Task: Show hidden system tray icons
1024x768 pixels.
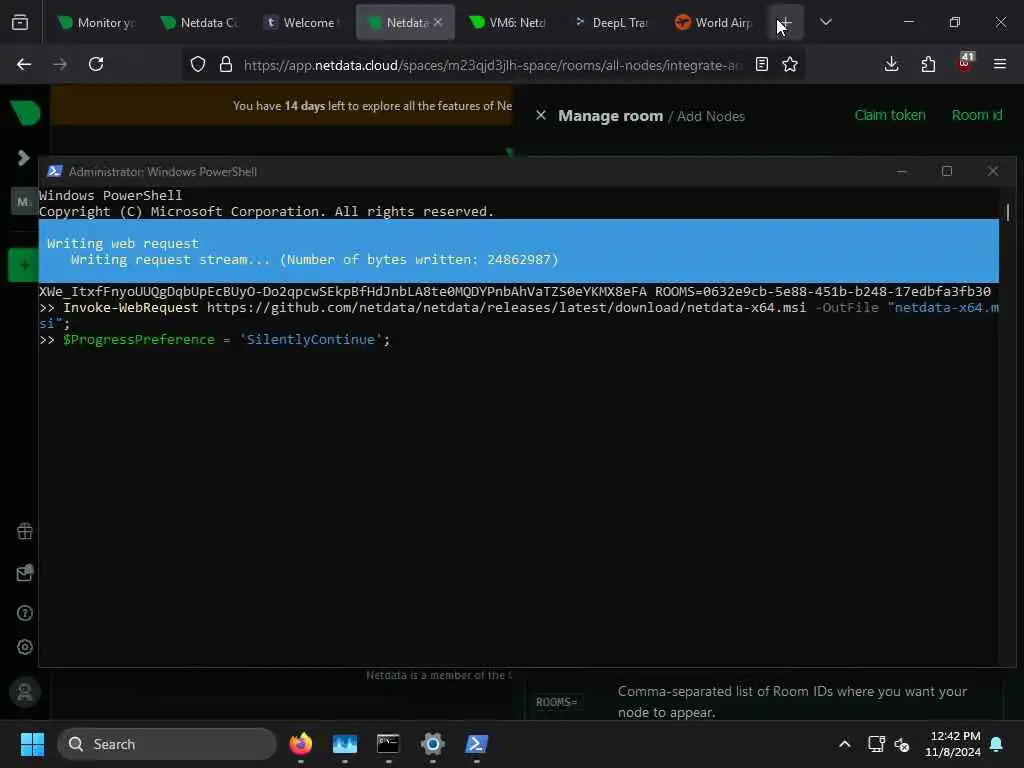Action: (x=844, y=744)
